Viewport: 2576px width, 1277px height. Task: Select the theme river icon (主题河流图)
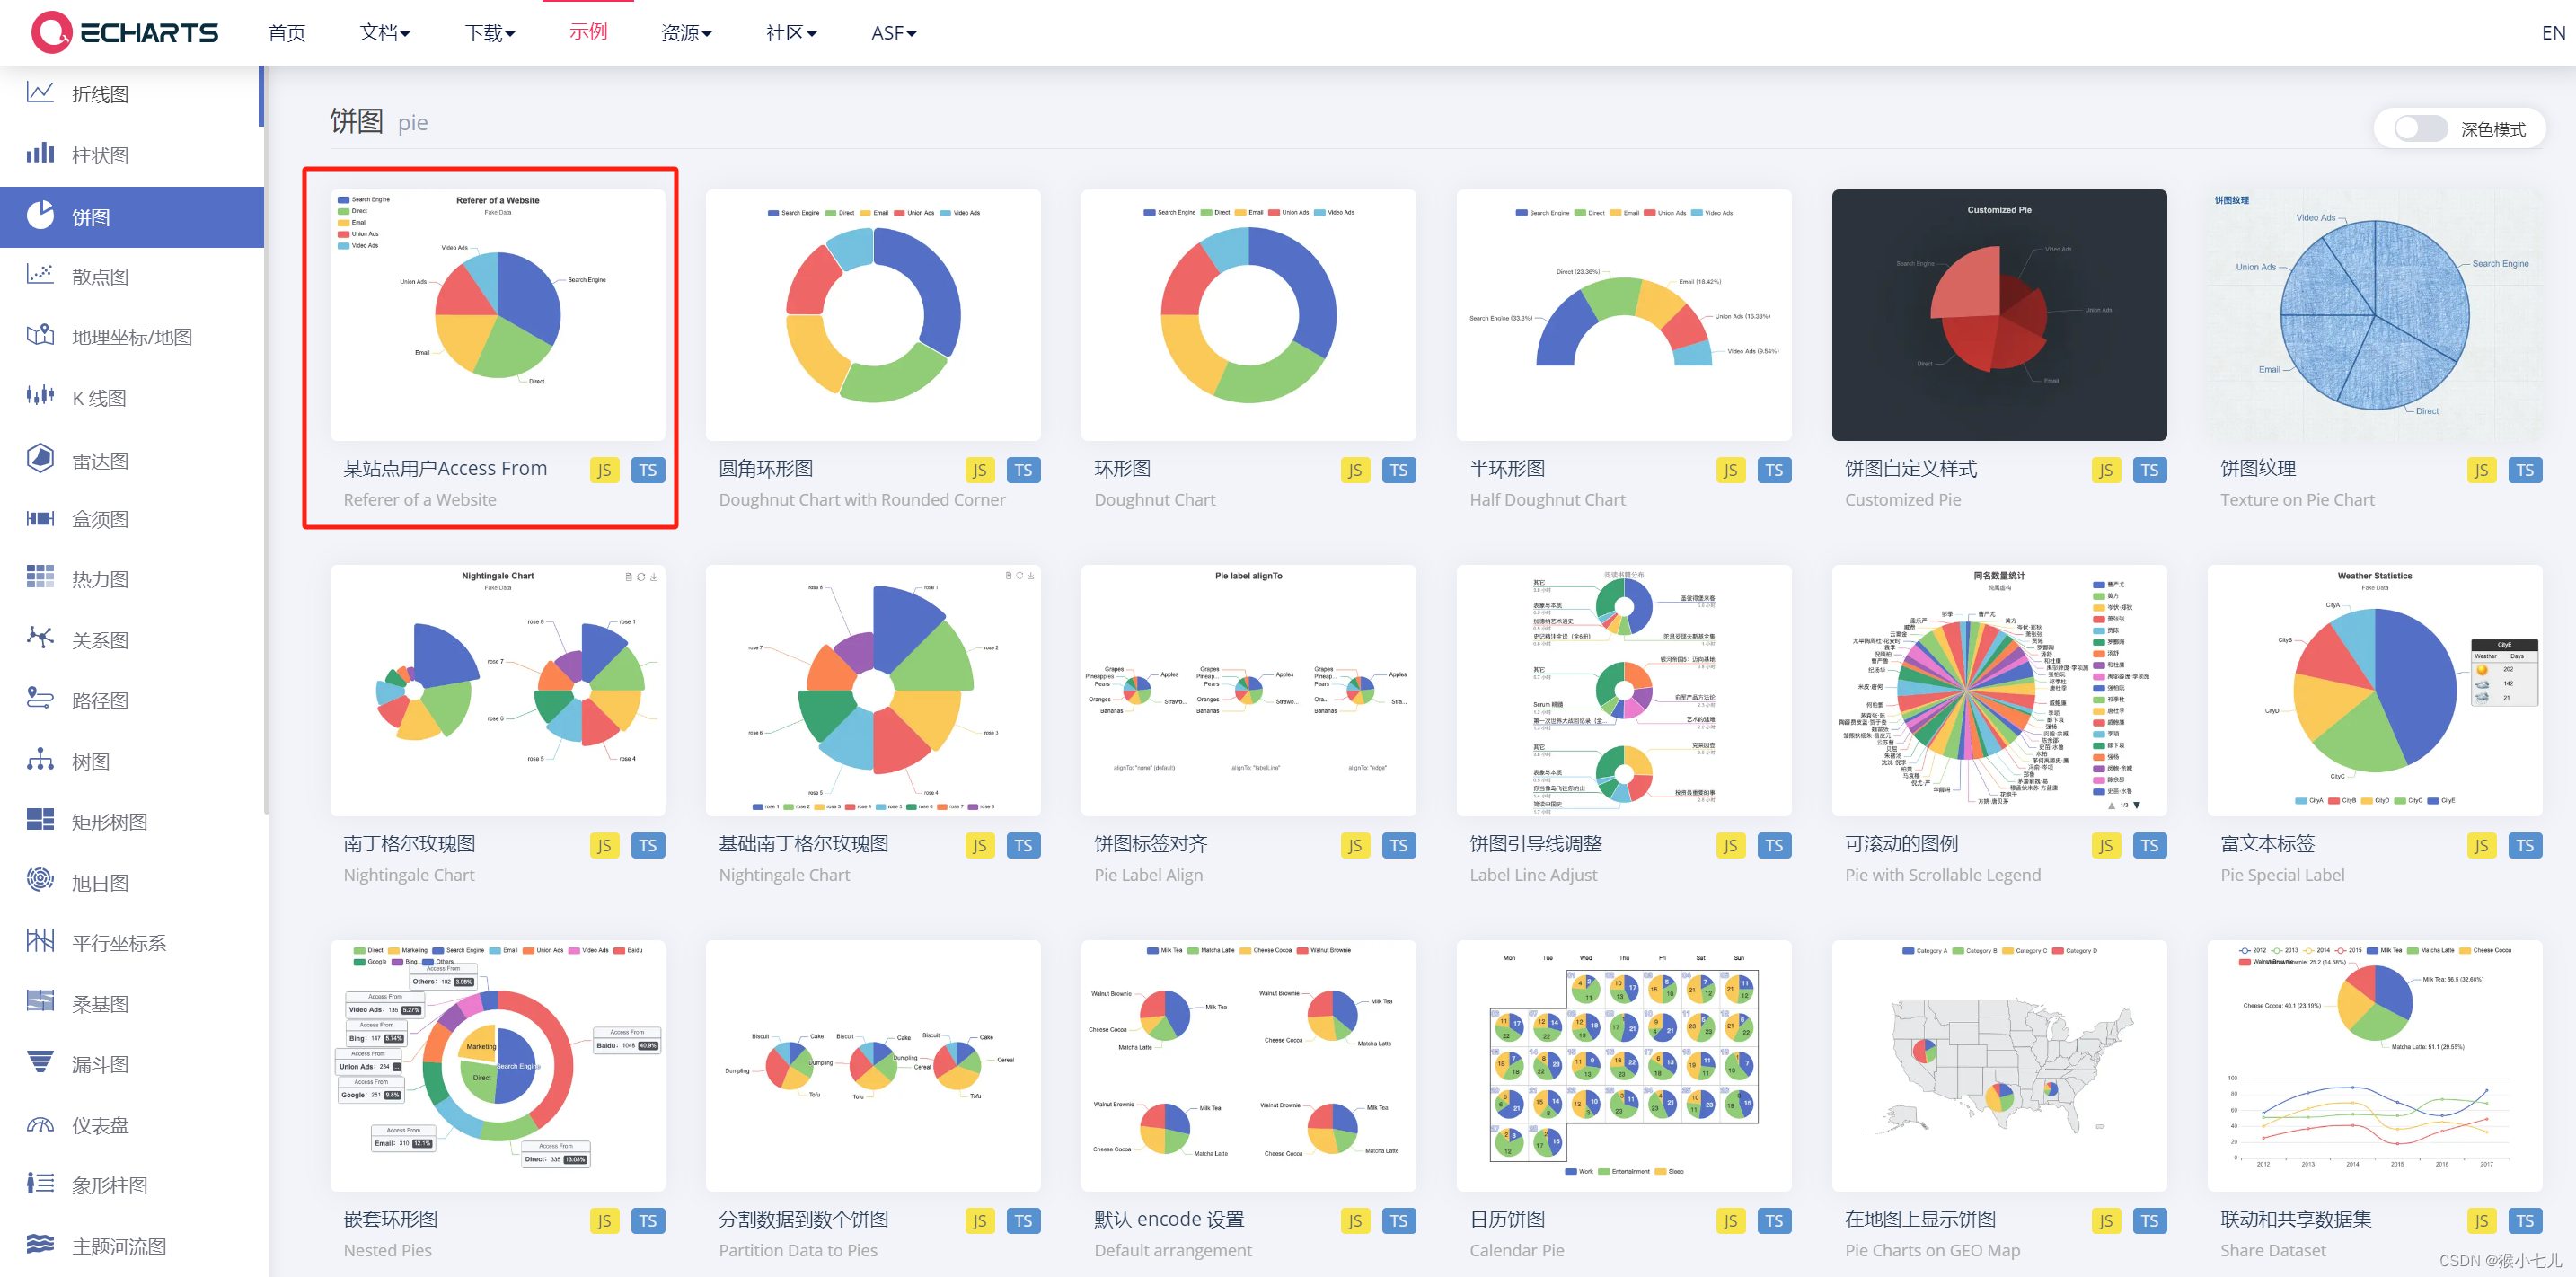point(40,1244)
